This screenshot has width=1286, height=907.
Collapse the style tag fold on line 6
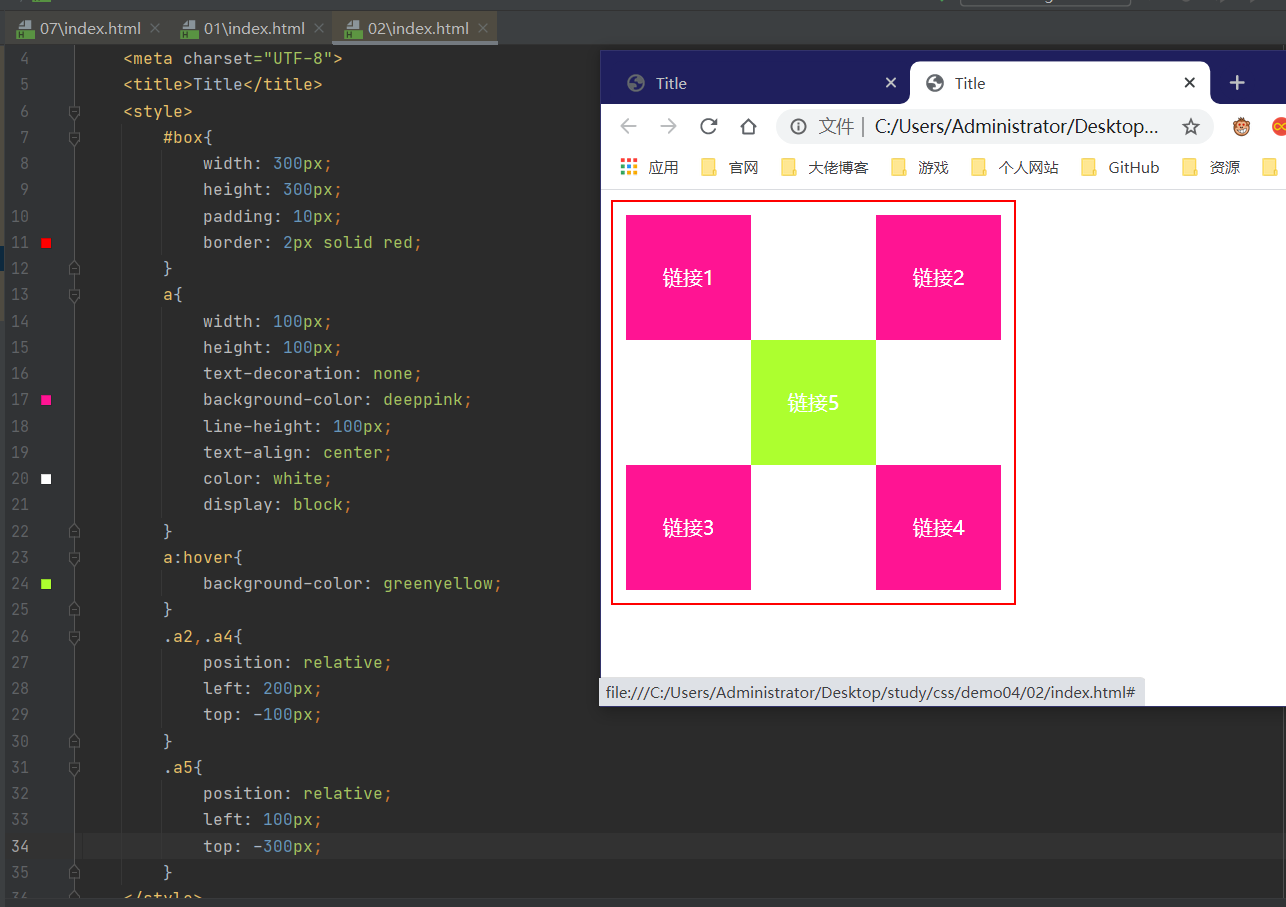click(x=74, y=111)
